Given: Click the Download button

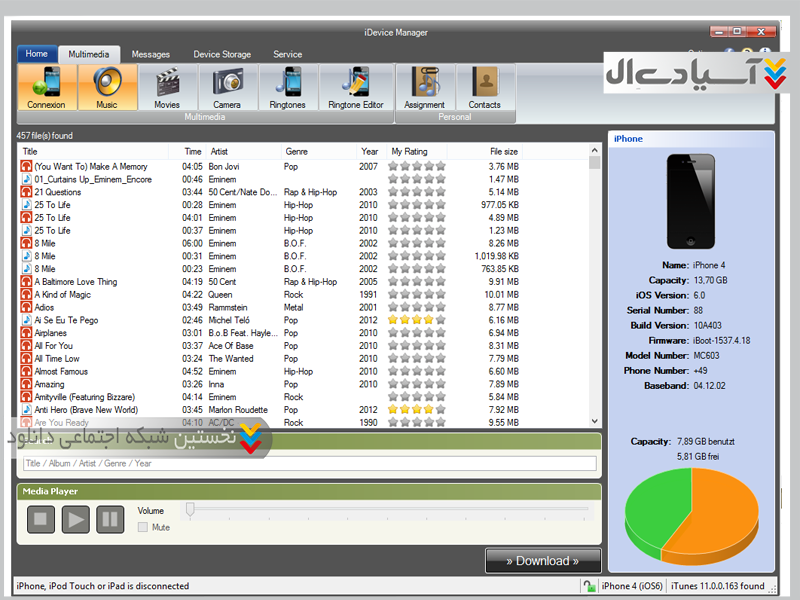Looking at the screenshot, I should (x=543, y=561).
